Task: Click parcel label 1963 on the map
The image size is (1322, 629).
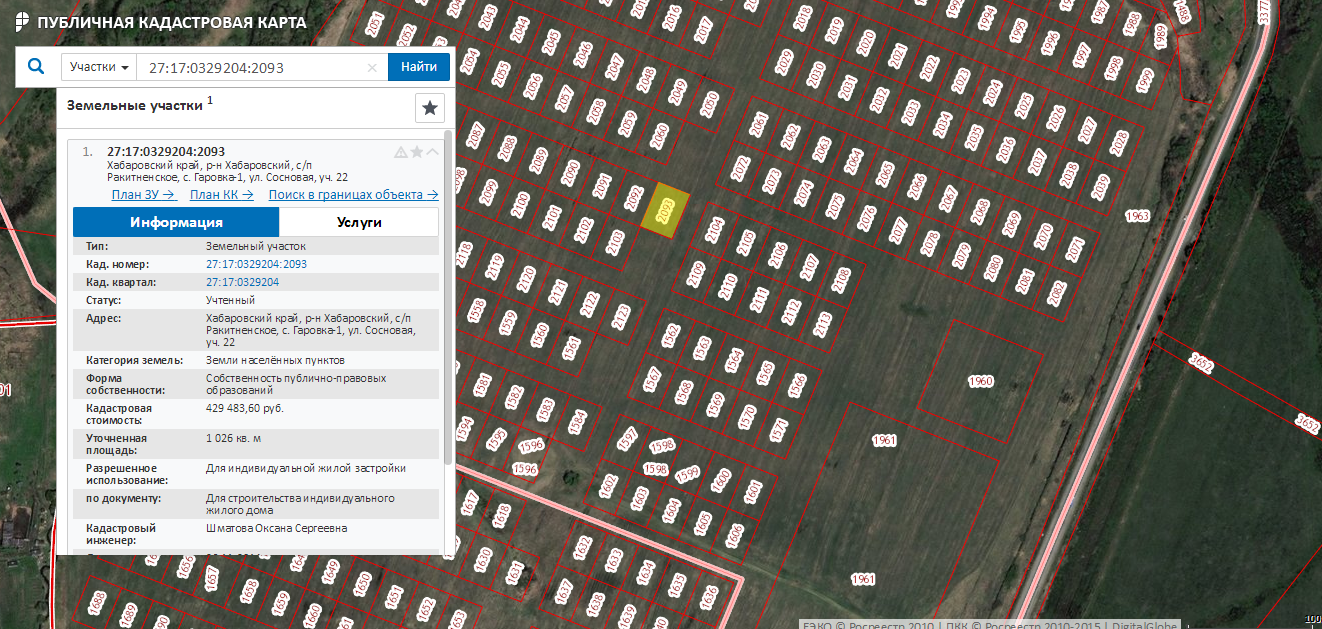Action: [1137, 216]
